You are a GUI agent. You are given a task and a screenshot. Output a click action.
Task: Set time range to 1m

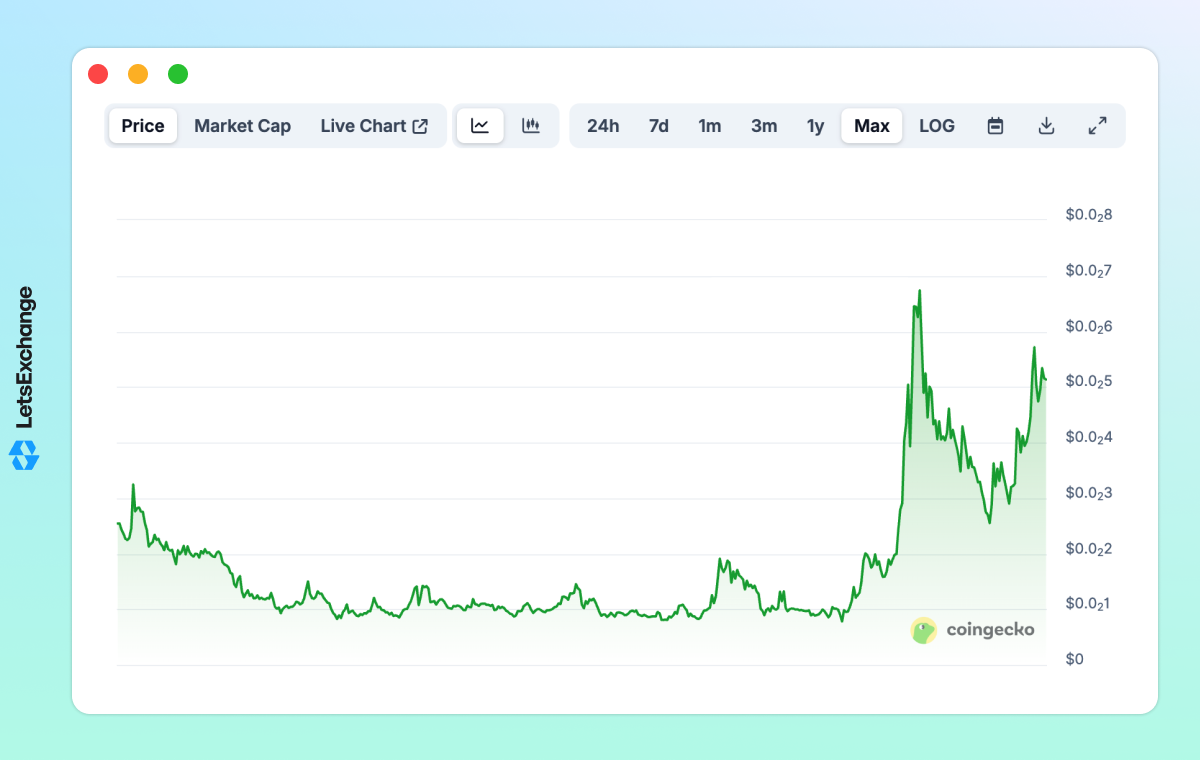(x=709, y=126)
